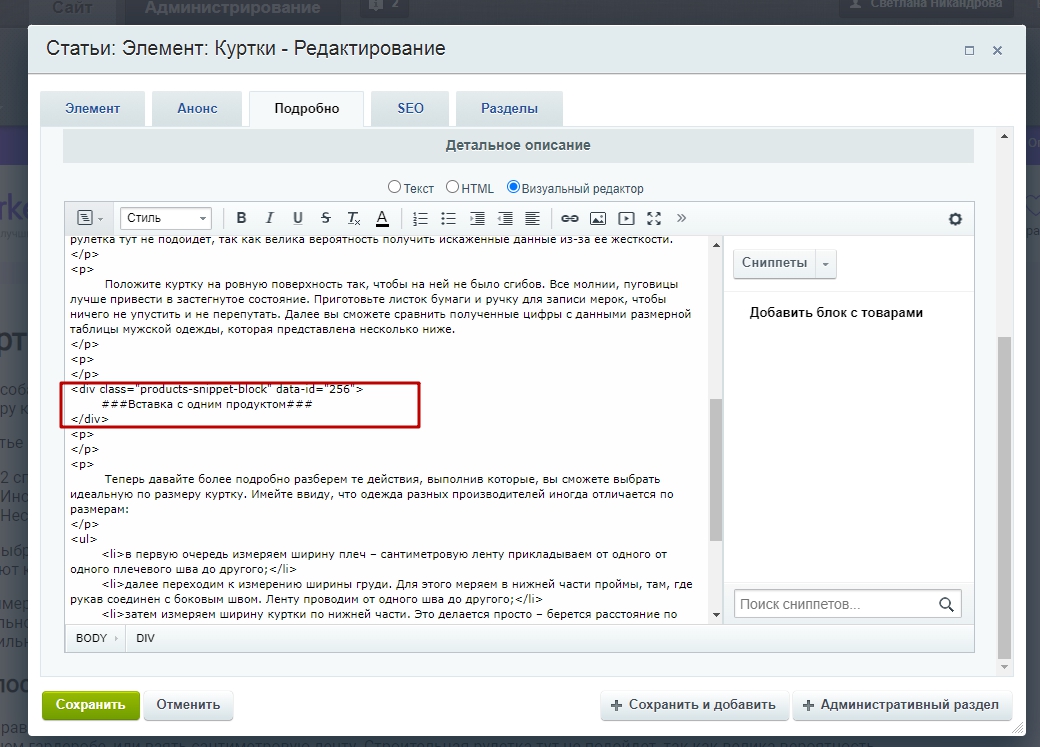The width and height of the screenshot is (1040, 747).
Task: Click the dialog's outer scrollbar thumb
Action: coord(1004,498)
